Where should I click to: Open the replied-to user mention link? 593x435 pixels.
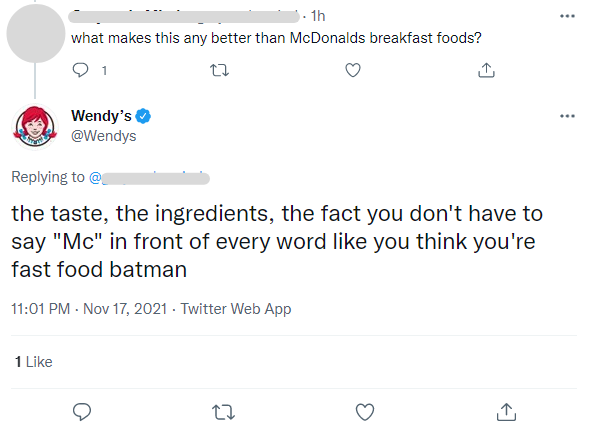click(149, 178)
